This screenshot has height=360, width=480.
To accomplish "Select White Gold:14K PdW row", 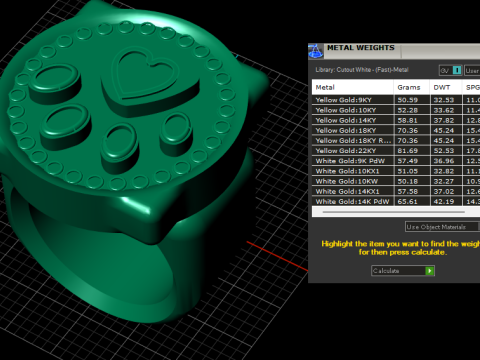I will pos(396,201).
